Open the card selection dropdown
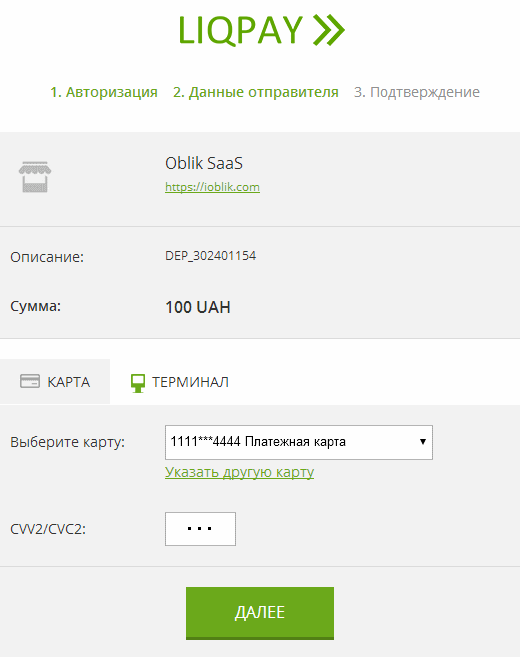The height and width of the screenshot is (657, 520). [299, 442]
